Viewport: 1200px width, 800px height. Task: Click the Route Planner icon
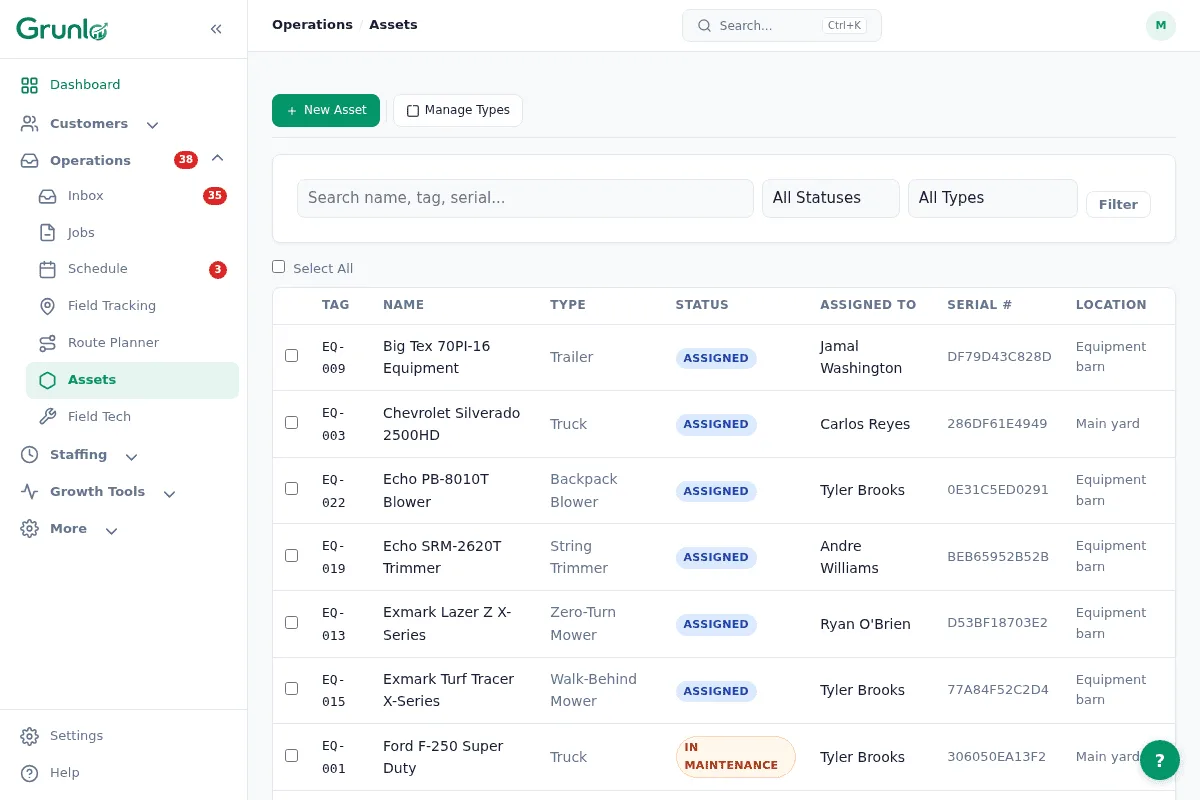(x=48, y=343)
